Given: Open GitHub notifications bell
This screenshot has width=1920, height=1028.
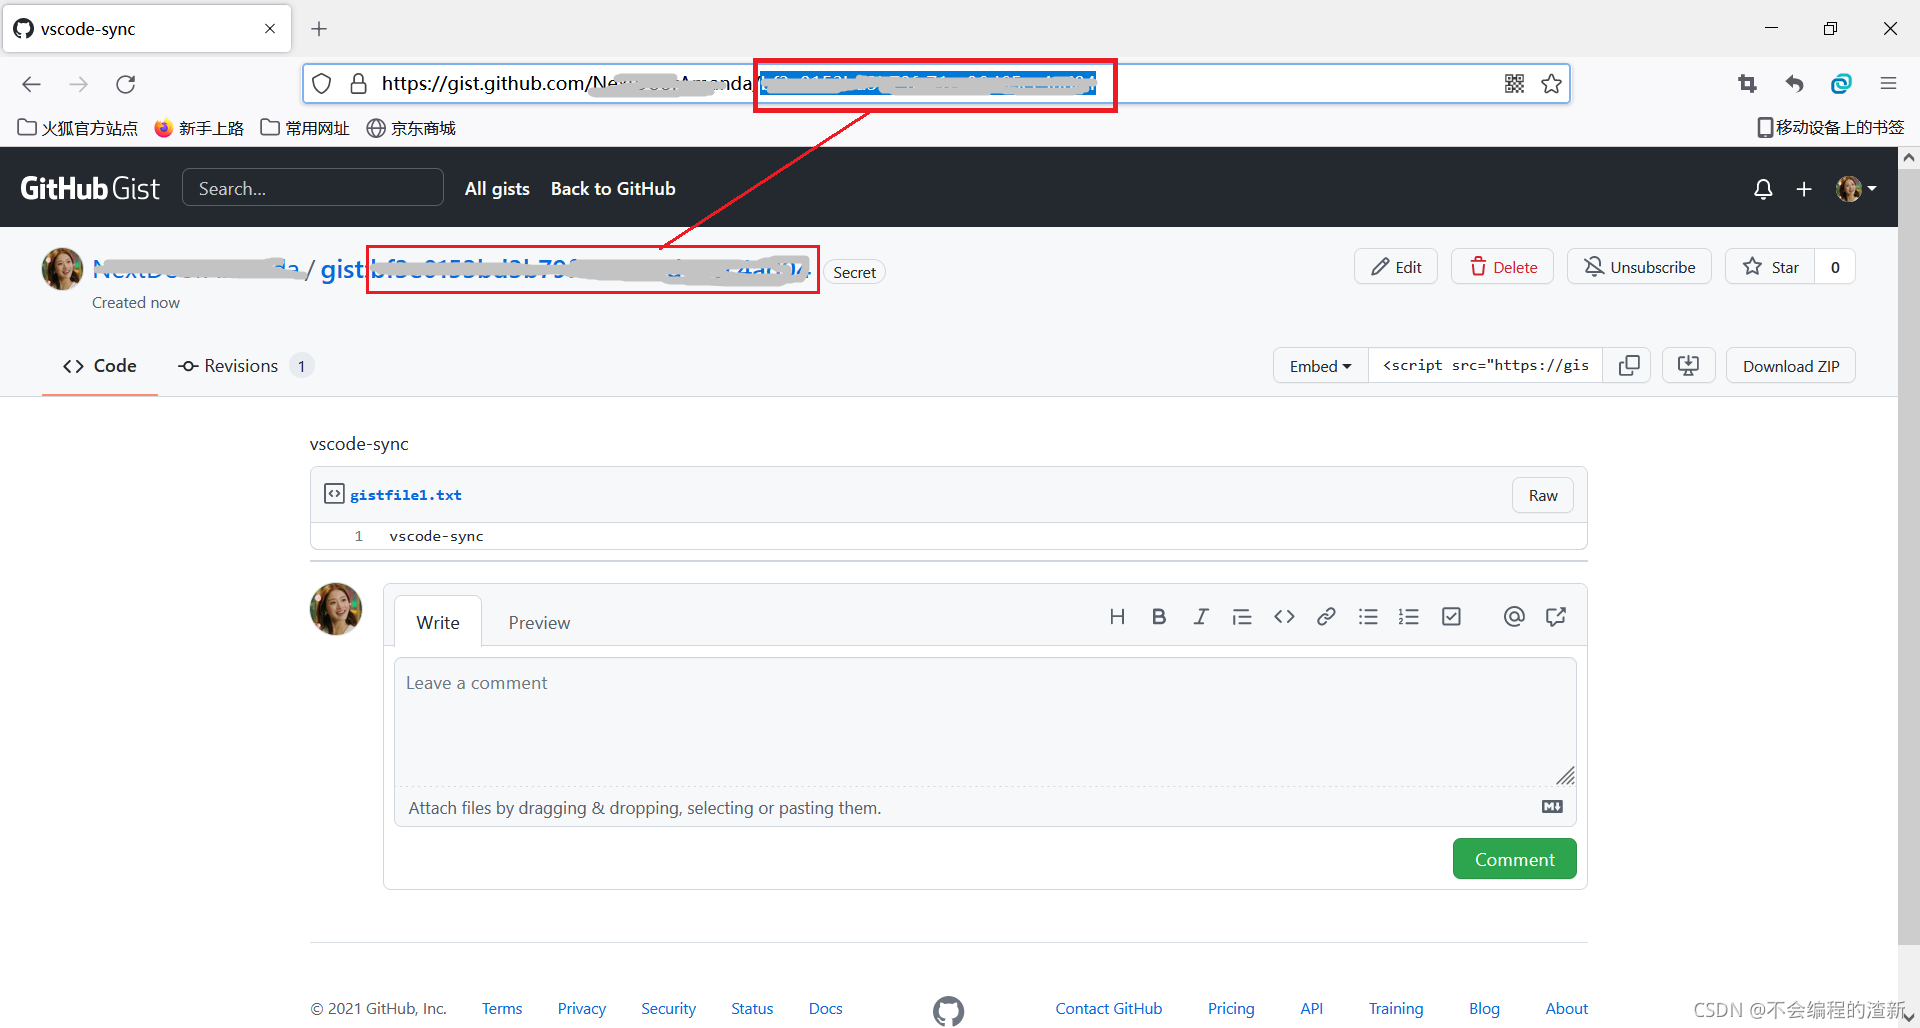Looking at the screenshot, I should [1763, 189].
